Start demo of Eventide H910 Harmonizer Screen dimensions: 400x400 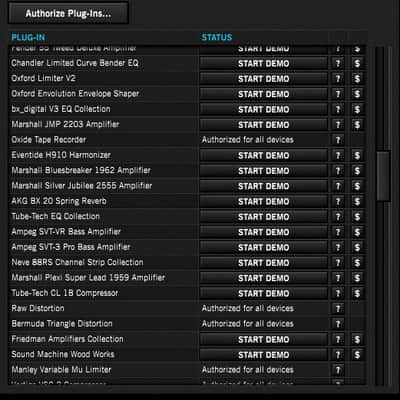pos(264,155)
